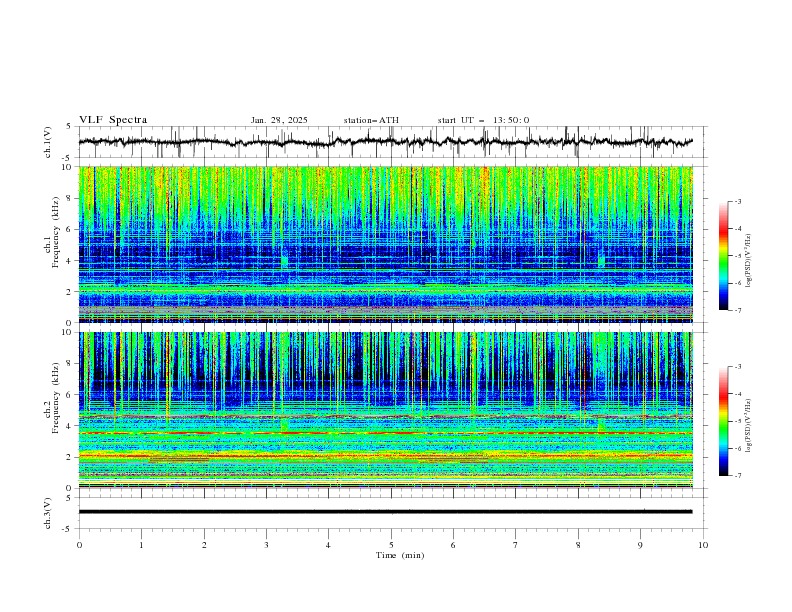Click time axis tick label "9"
The image size is (792, 612).
pyautogui.click(x=640, y=545)
